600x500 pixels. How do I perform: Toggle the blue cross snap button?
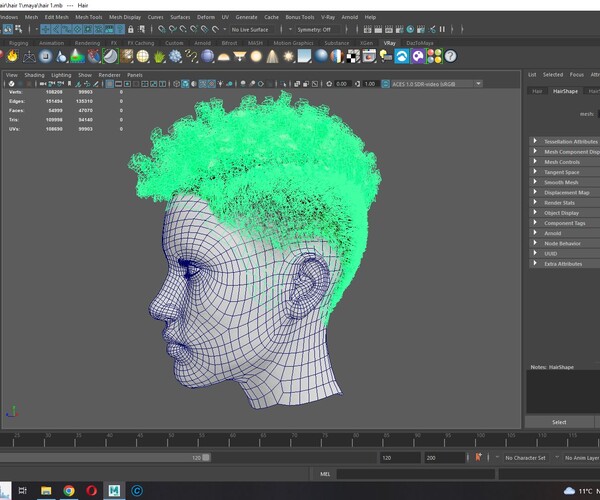pyautogui.click(x=45, y=29)
